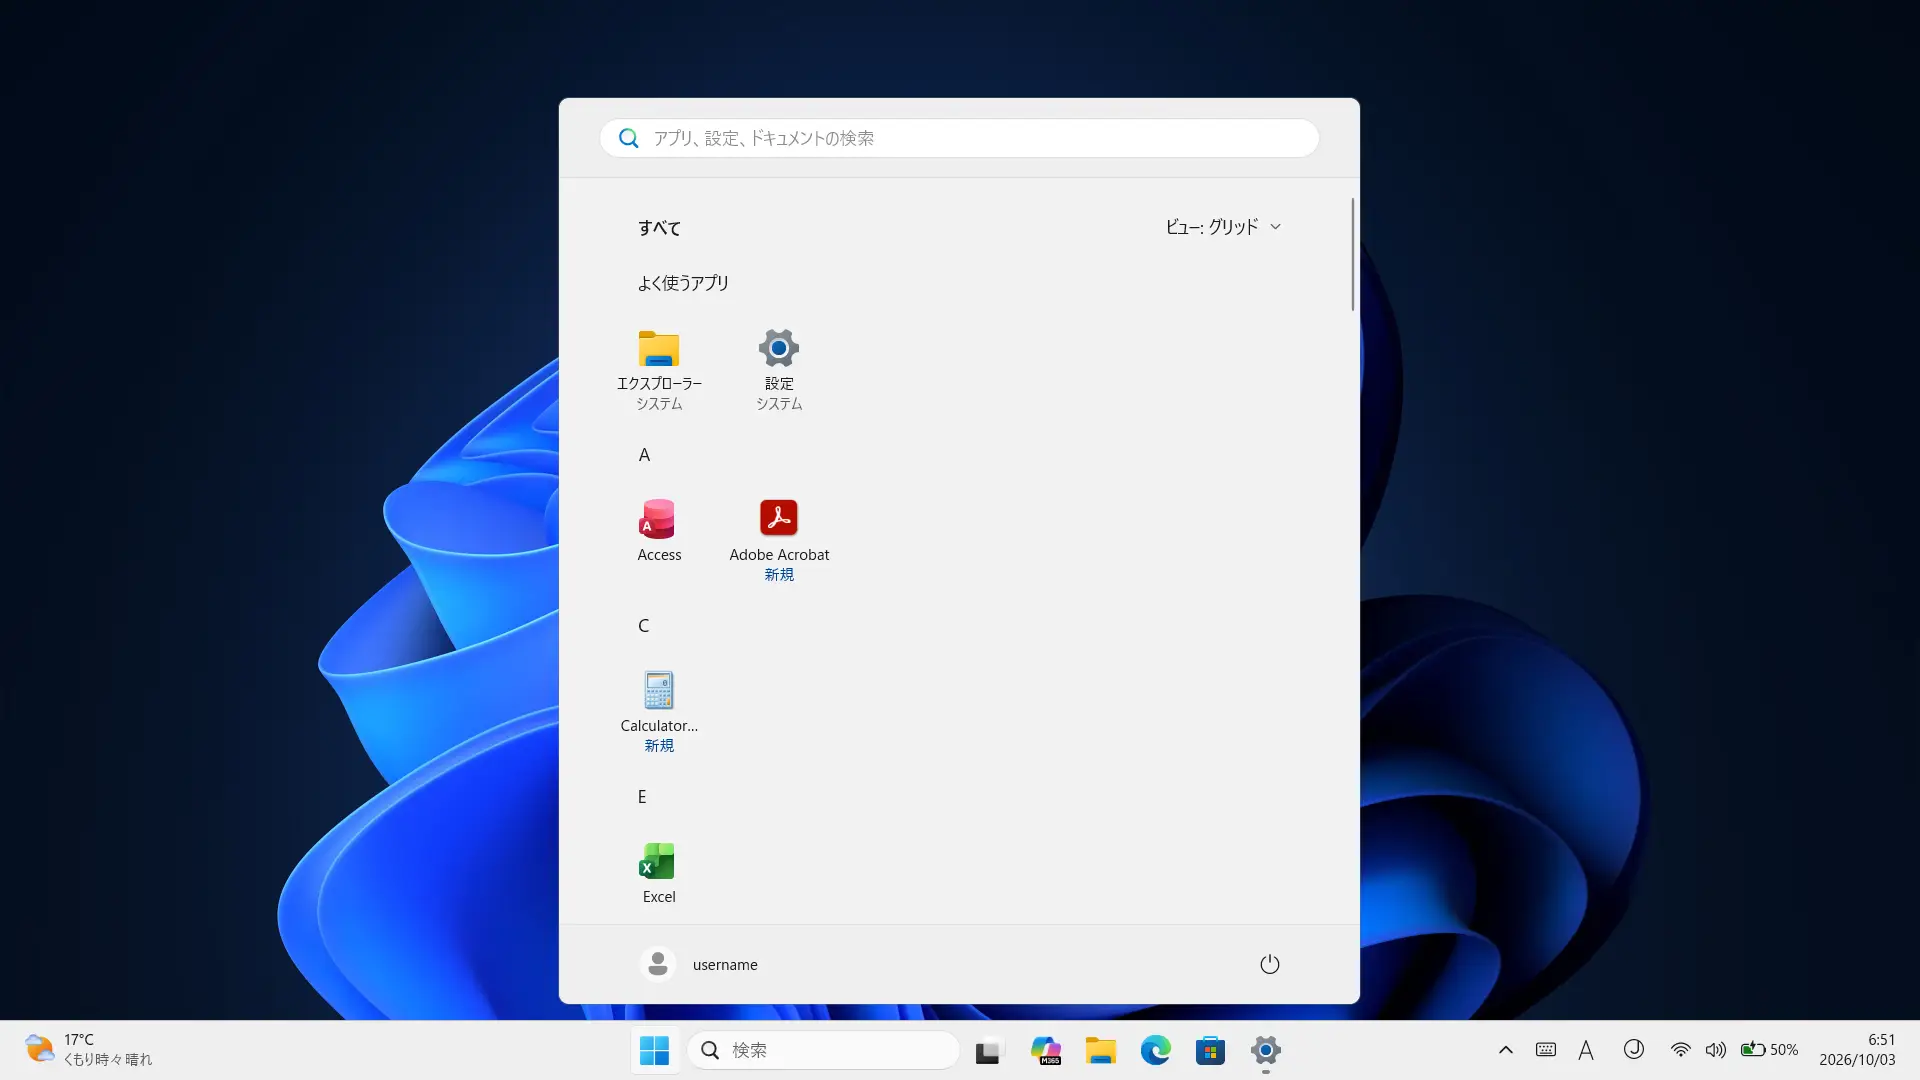Image resolution: width=1920 pixels, height=1080 pixels.
Task: Click the すべて heading
Action: pyautogui.click(x=659, y=228)
